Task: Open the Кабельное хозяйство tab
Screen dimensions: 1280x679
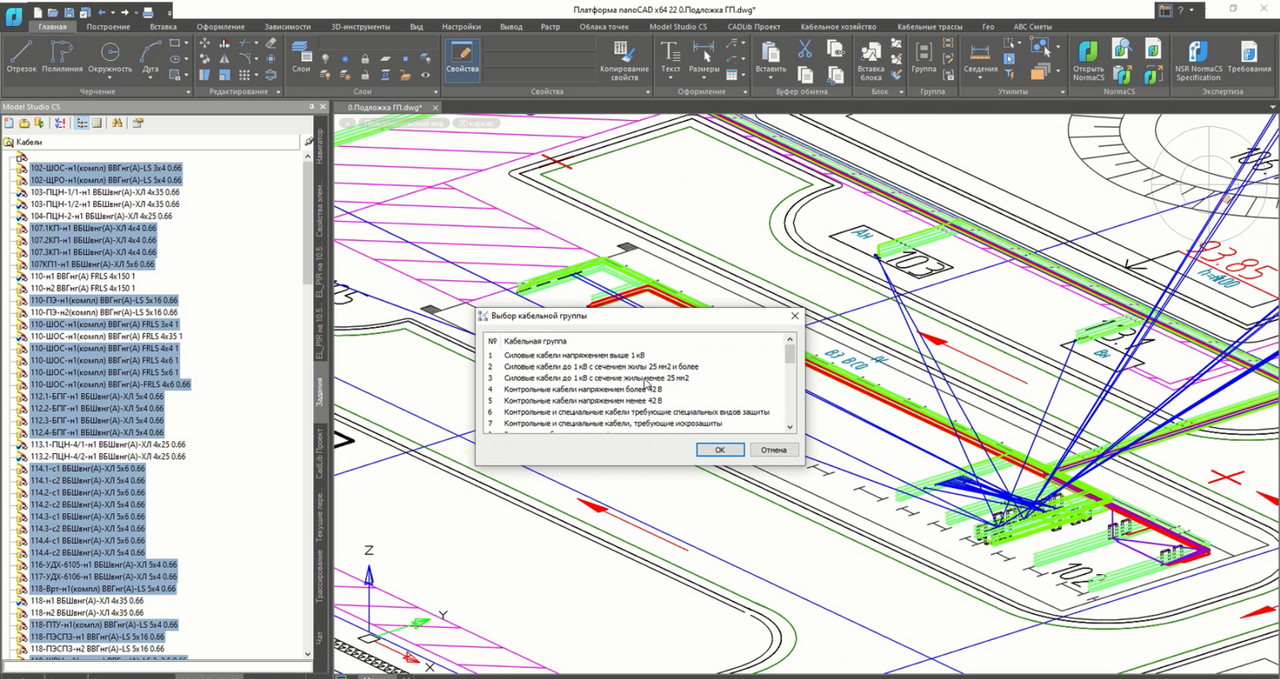Action: 838,27
